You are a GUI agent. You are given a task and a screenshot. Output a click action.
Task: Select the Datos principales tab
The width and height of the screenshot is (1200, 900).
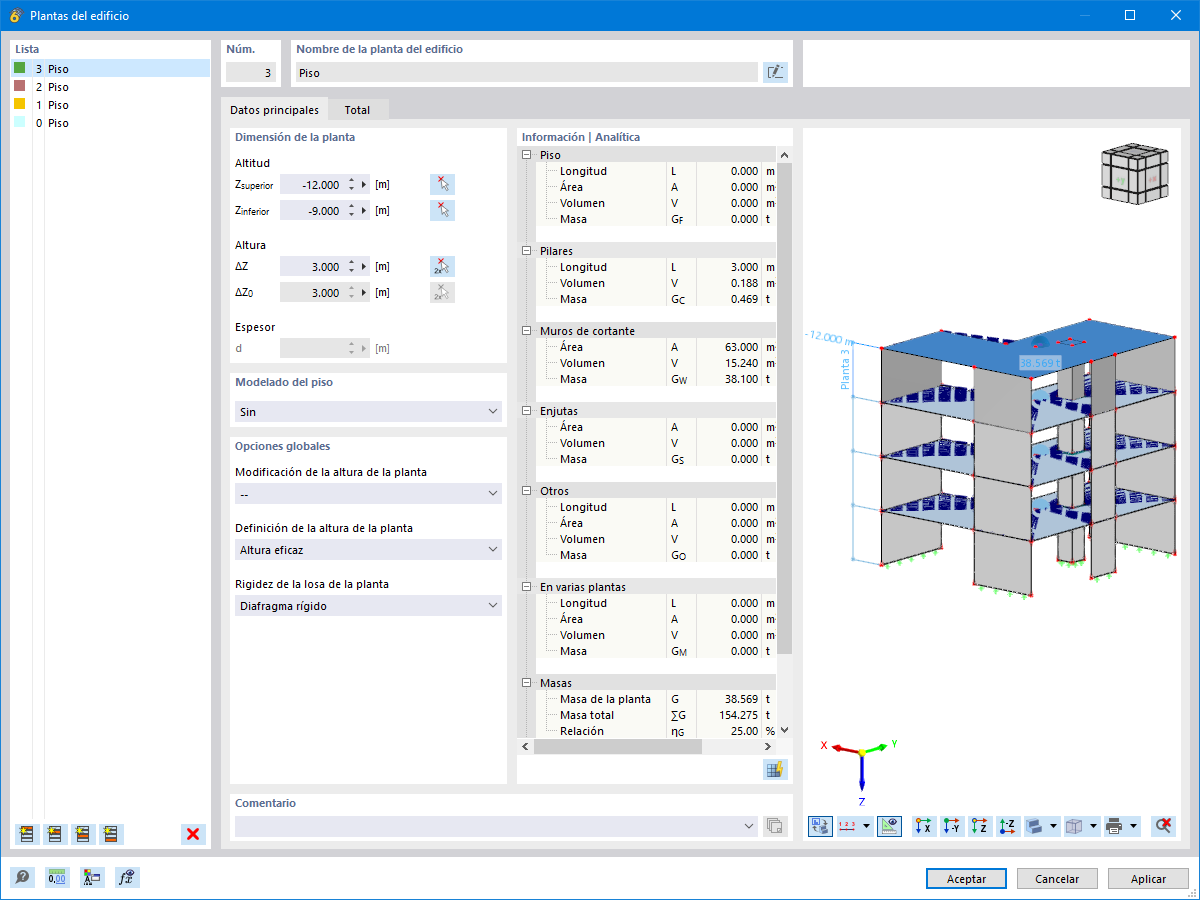click(x=274, y=110)
